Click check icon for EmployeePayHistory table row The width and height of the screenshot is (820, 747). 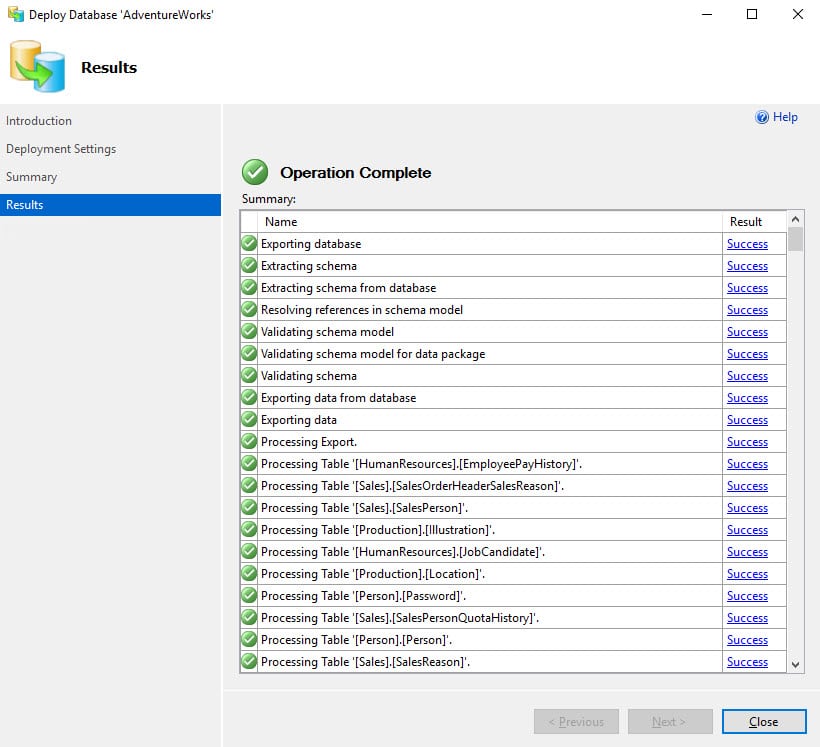249,463
